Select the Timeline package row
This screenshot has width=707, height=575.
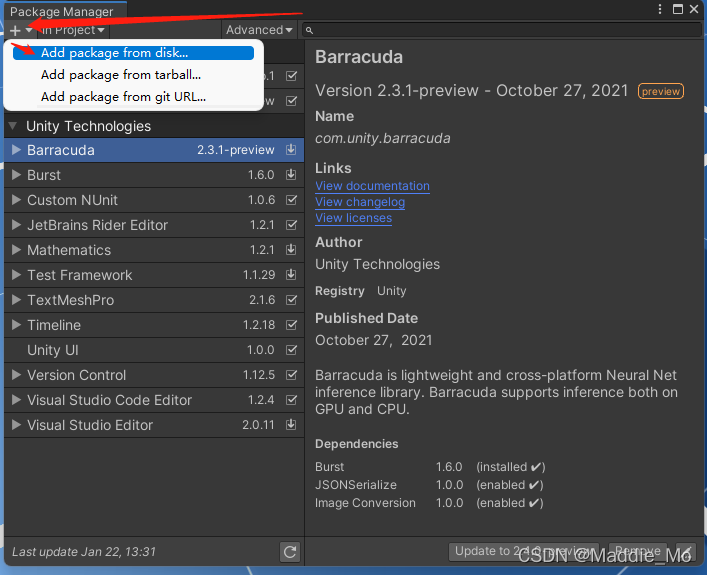[154, 325]
